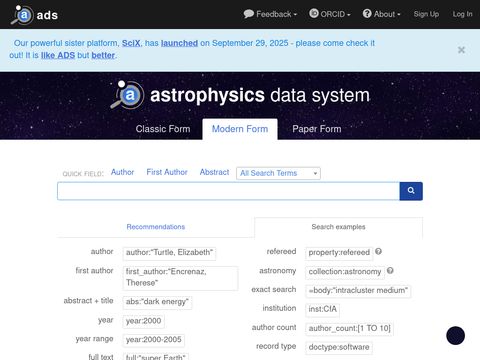Use example property:refereed

(339, 253)
